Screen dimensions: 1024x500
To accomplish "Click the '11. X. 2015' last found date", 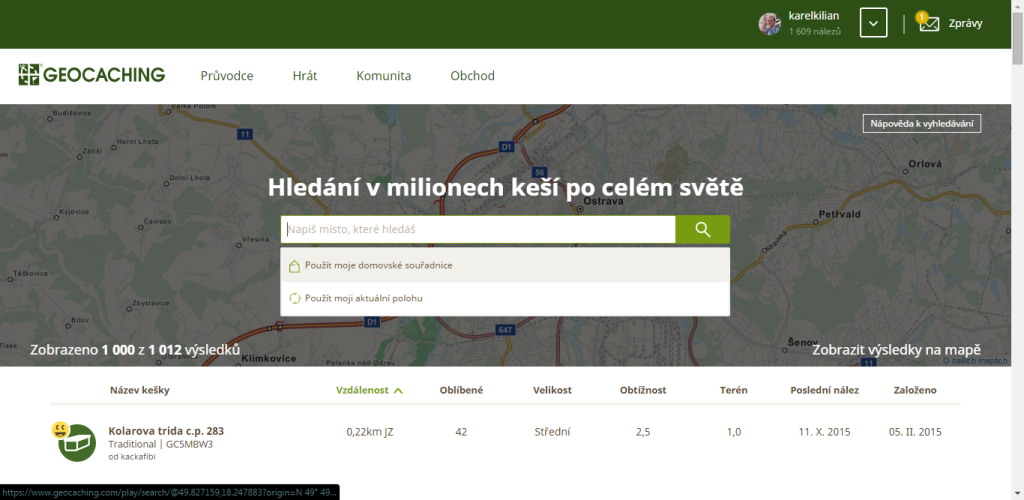I will (x=825, y=431).
